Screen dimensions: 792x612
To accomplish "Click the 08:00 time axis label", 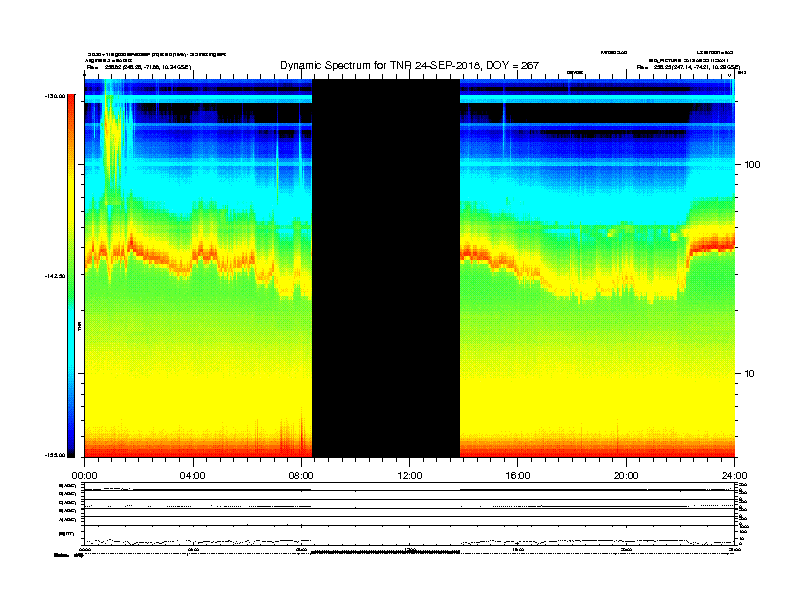I will pyautogui.click(x=301, y=476).
